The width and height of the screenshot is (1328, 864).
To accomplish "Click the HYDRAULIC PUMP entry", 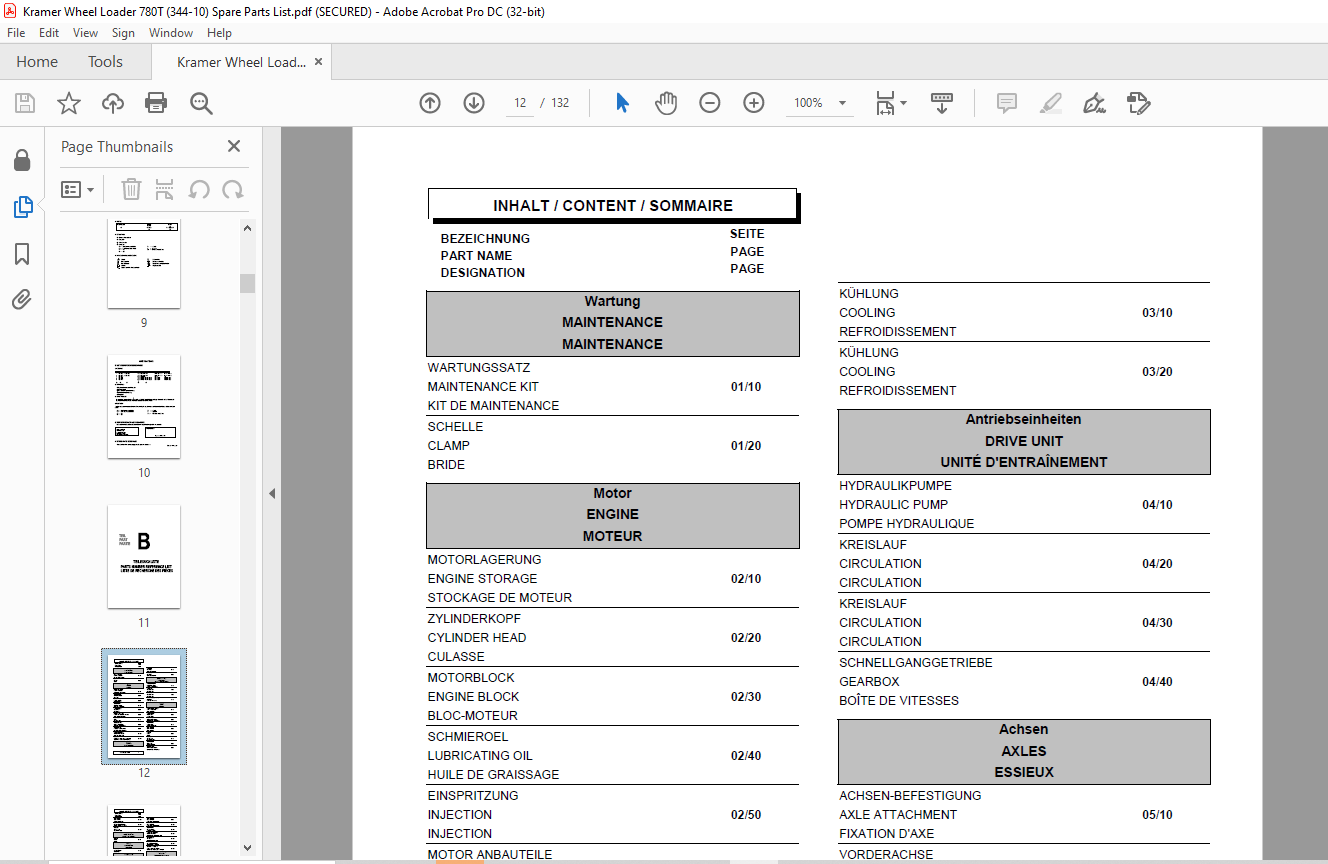I will click(894, 505).
